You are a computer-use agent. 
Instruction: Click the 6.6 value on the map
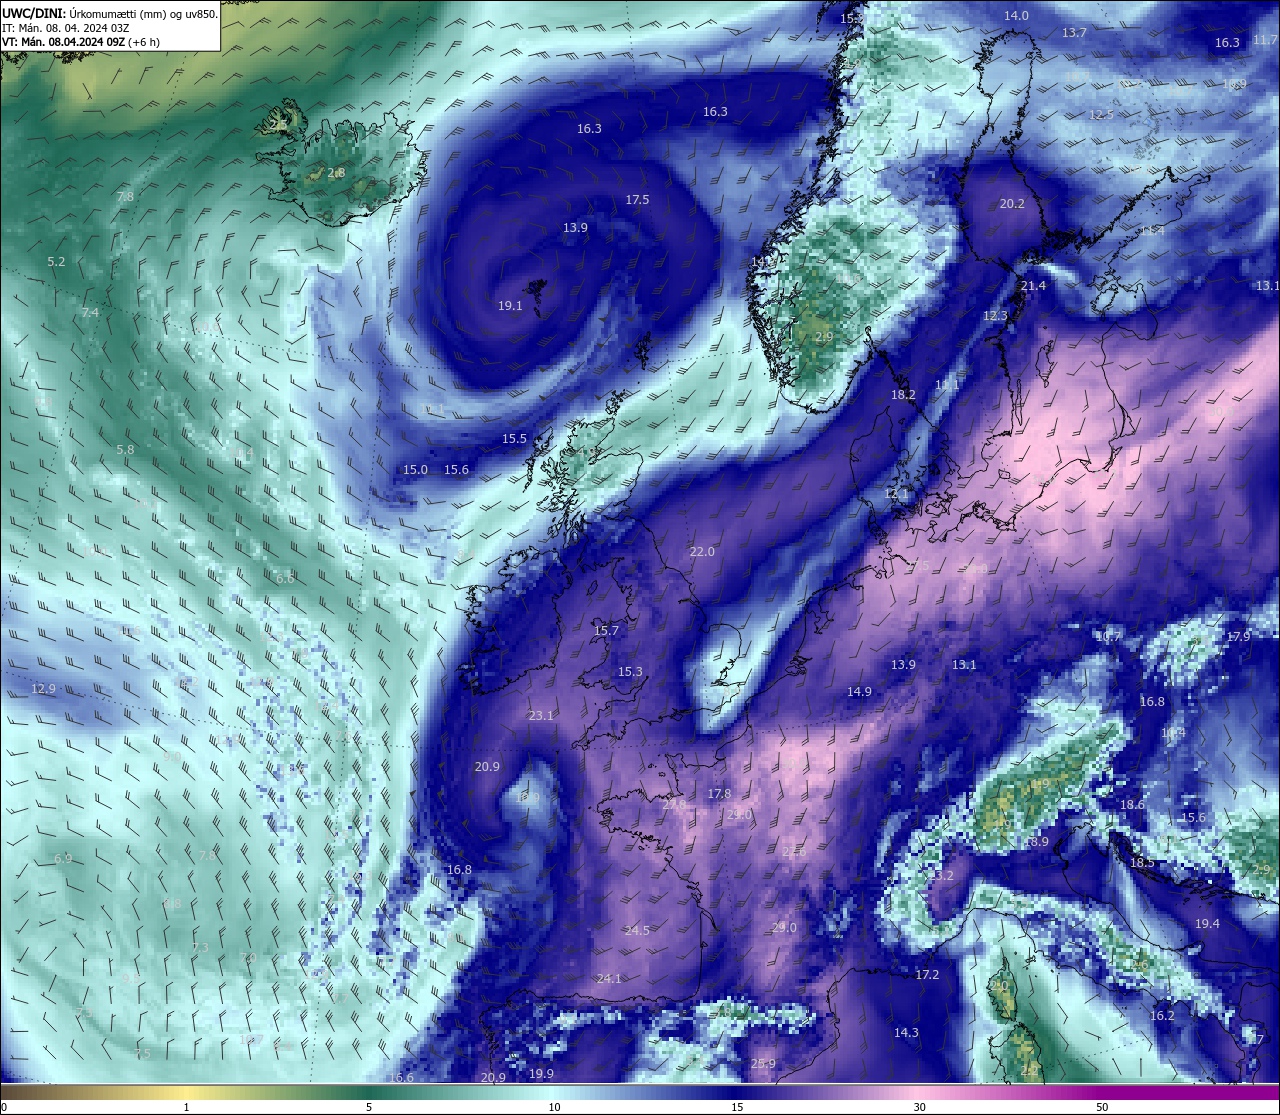coord(285,579)
